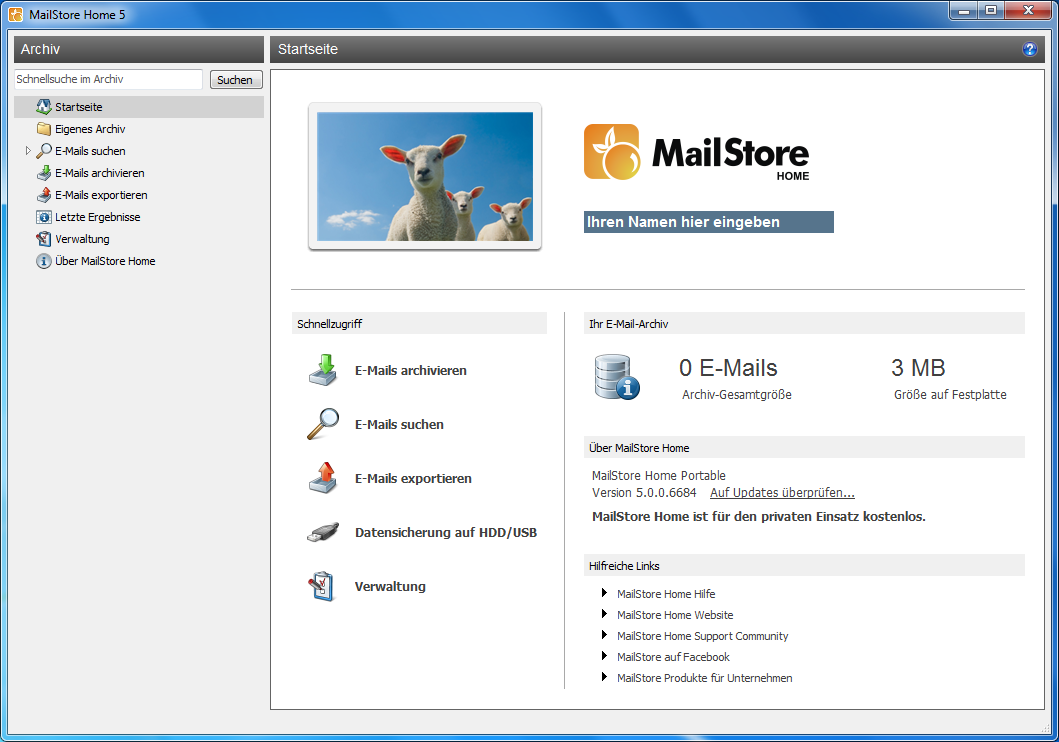The width and height of the screenshot is (1059, 742).
Task: Click E-Mails exportieren quick access link
Action: click(x=413, y=478)
